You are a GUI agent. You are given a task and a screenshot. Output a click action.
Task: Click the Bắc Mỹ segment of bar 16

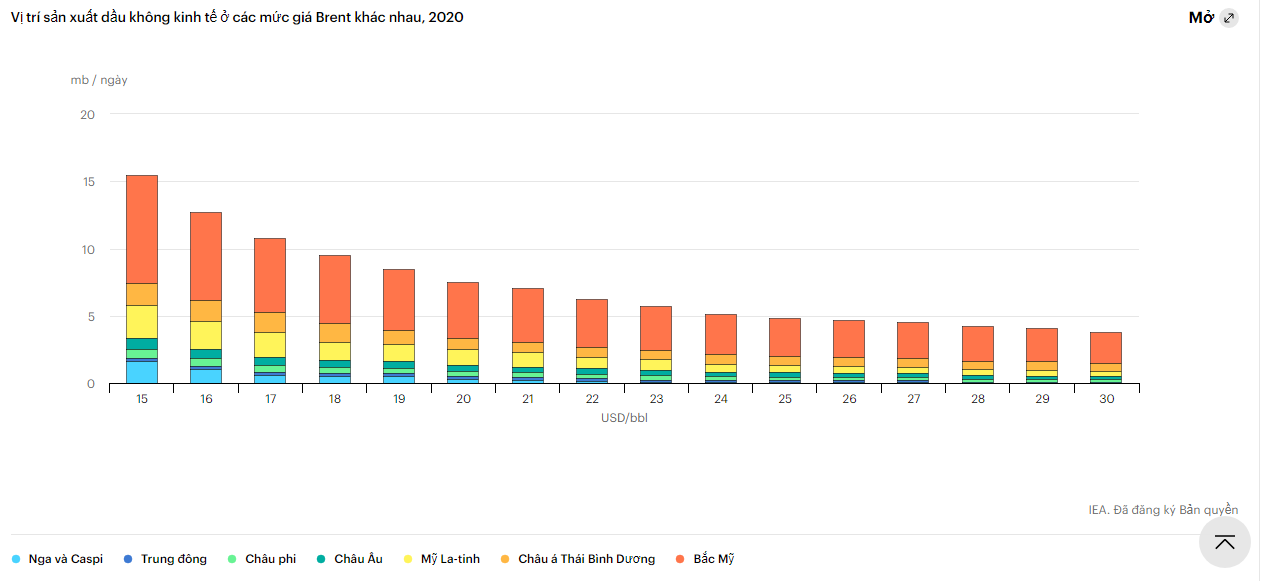(206, 256)
